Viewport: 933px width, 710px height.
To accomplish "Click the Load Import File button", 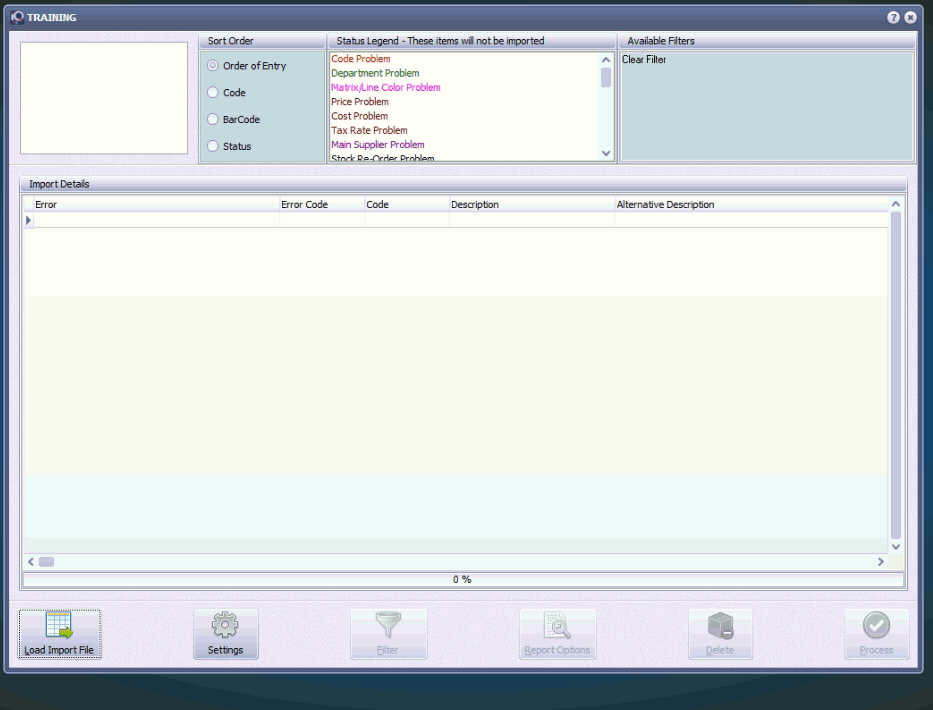I will [x=60, y=634].
